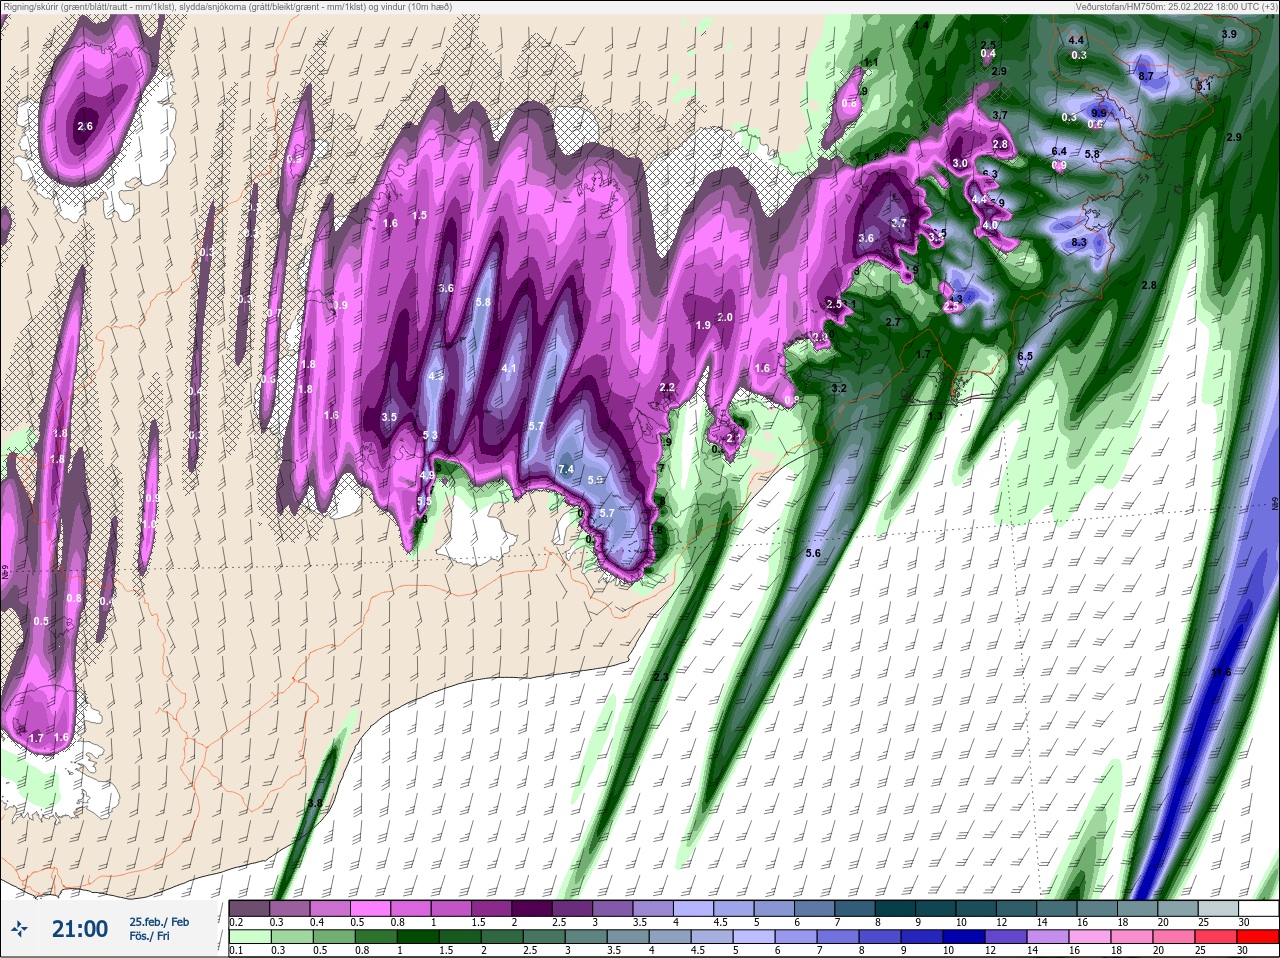Click the 'Fös./ Fri' weekday label

pyautogui.click(x=149, y=938)
